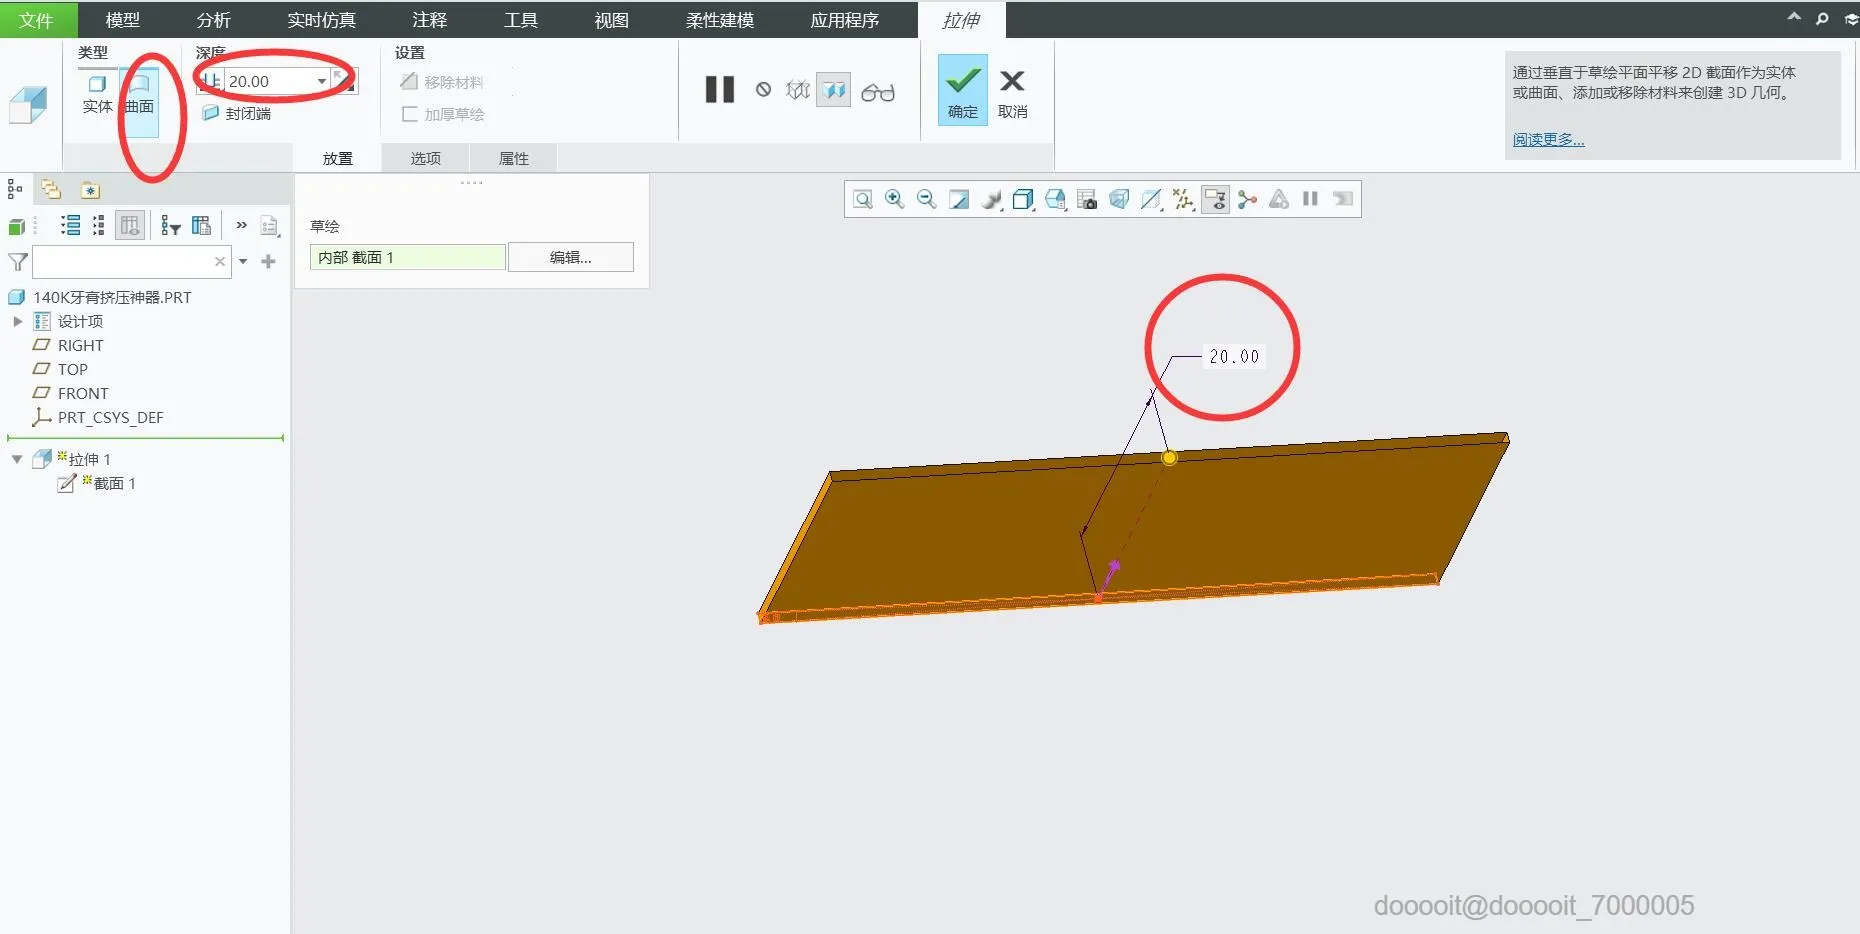
Task: Click the tree filters icon
Action: tap(171, 226)
